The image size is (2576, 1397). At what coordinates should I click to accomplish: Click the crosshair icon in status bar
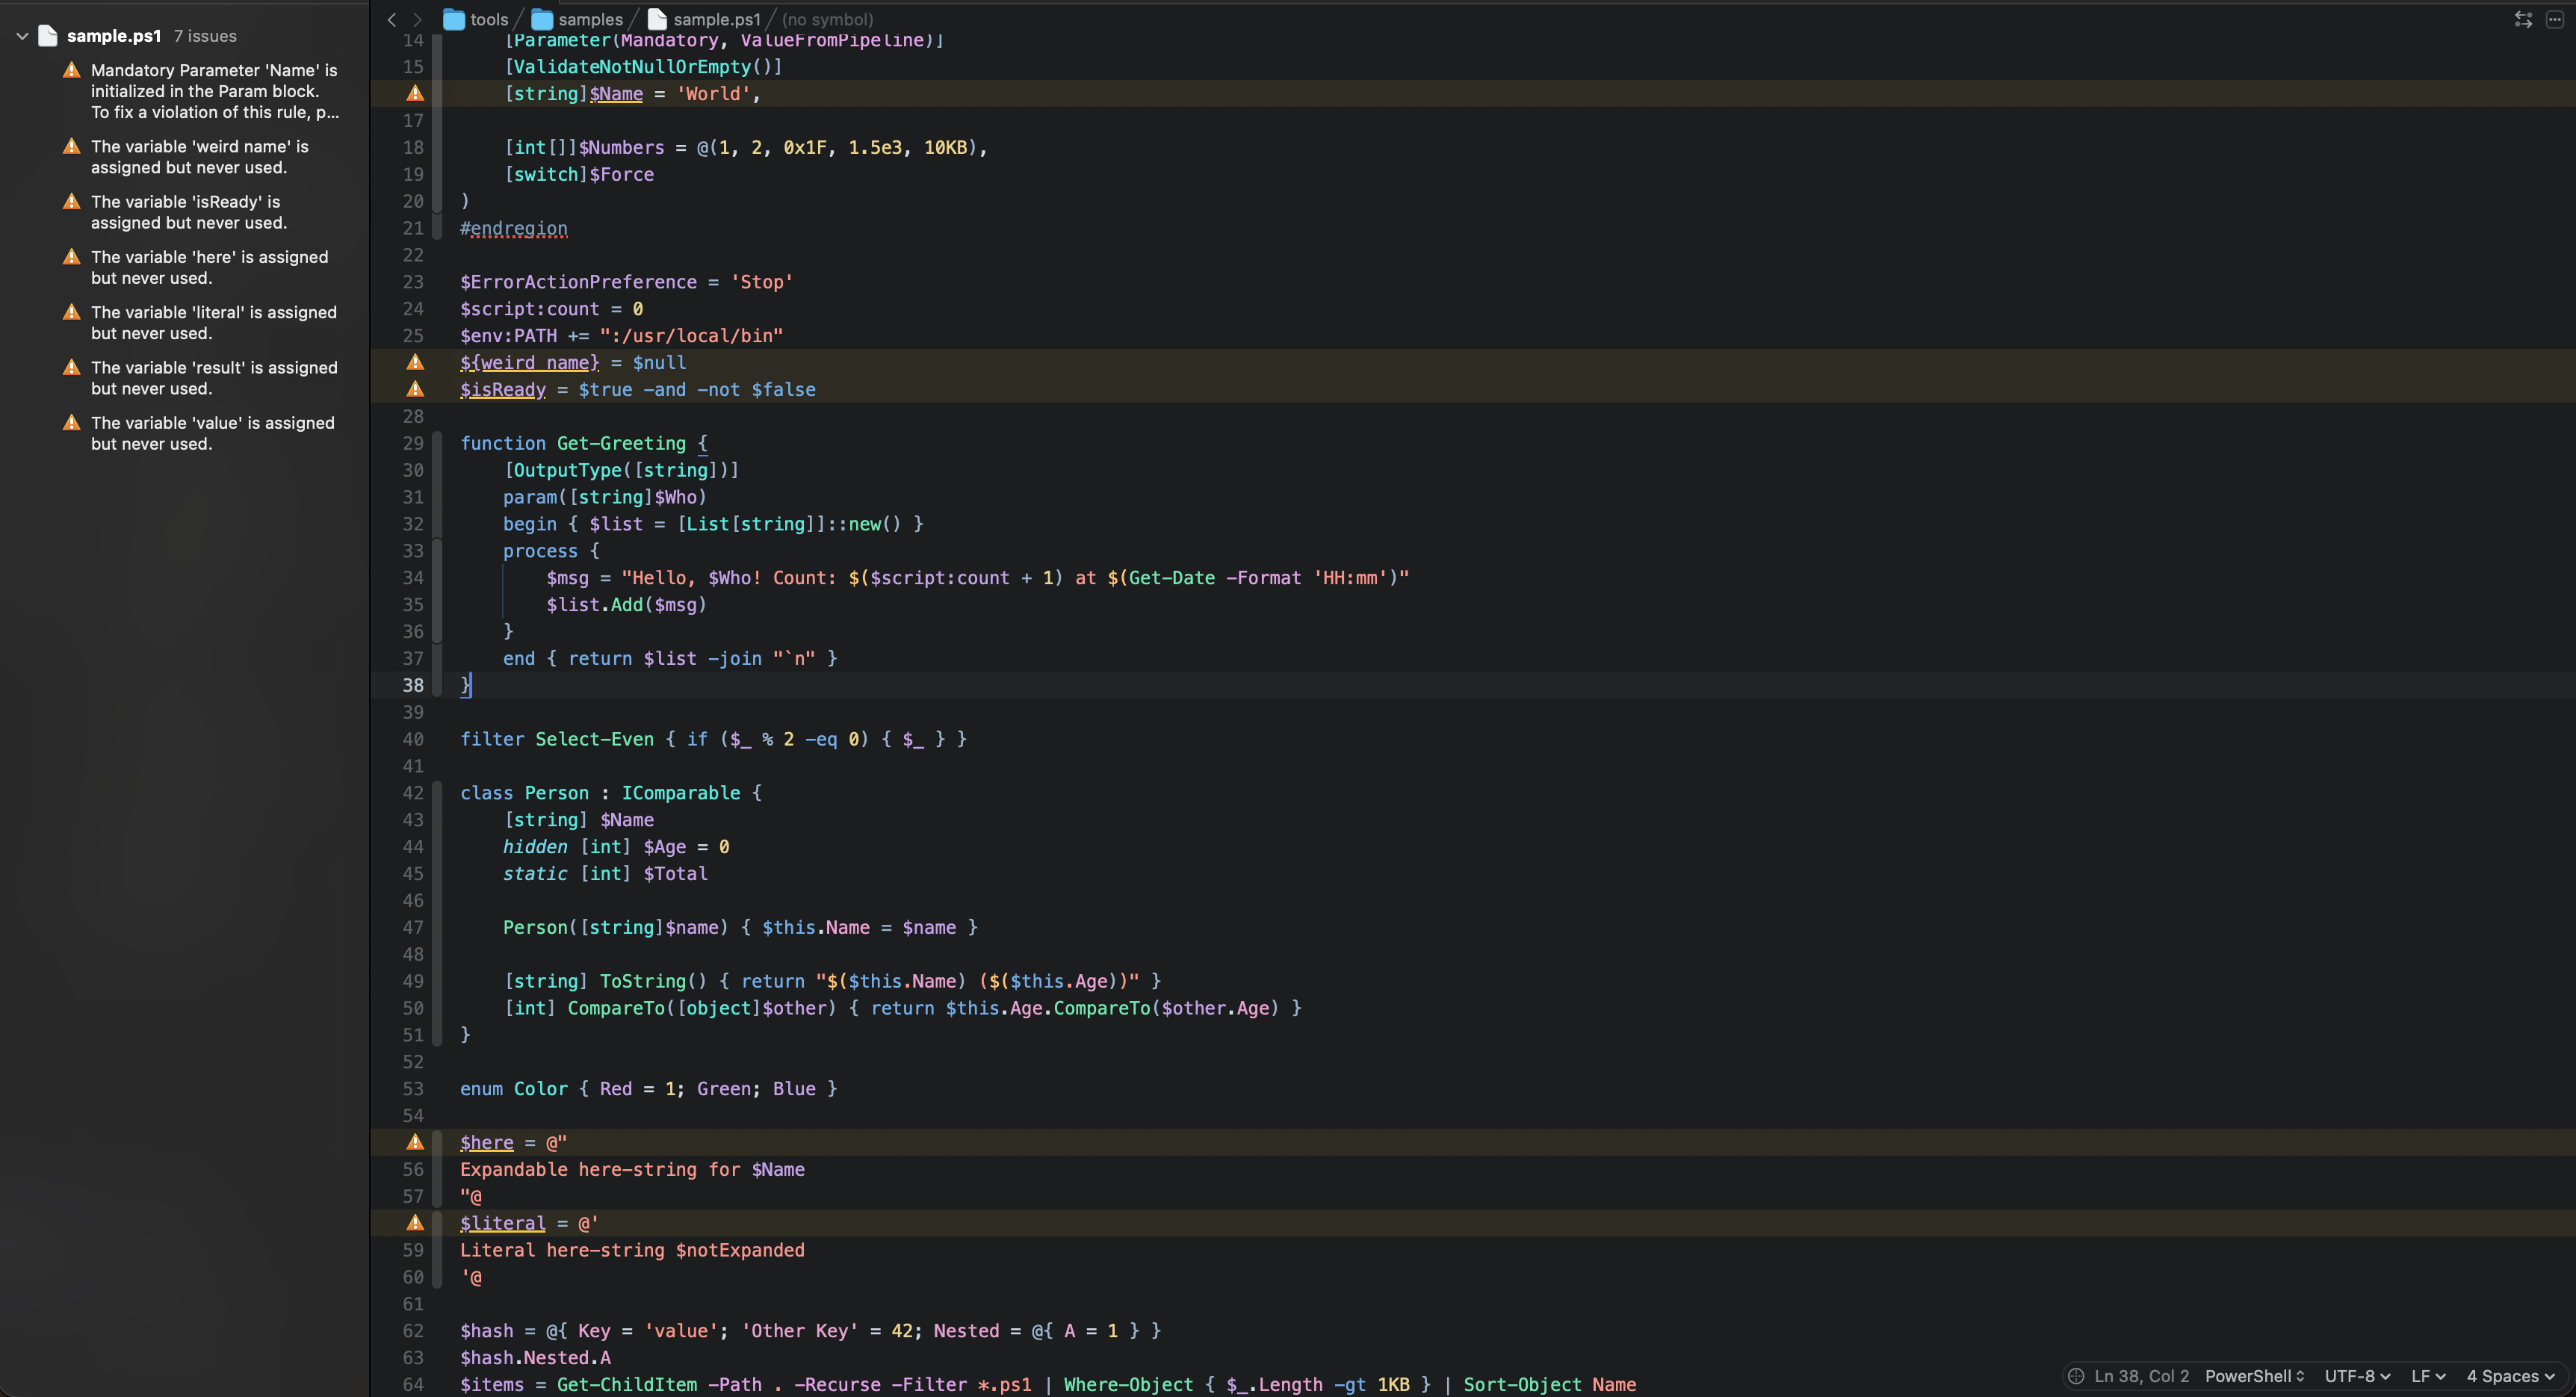(x=2076, y=1376)
